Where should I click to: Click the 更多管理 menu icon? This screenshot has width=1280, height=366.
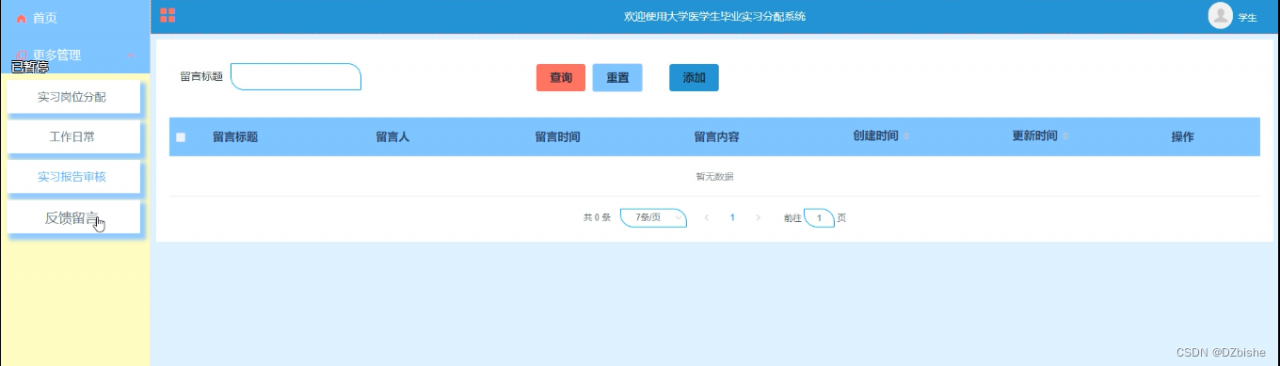[x=21, y=55]
